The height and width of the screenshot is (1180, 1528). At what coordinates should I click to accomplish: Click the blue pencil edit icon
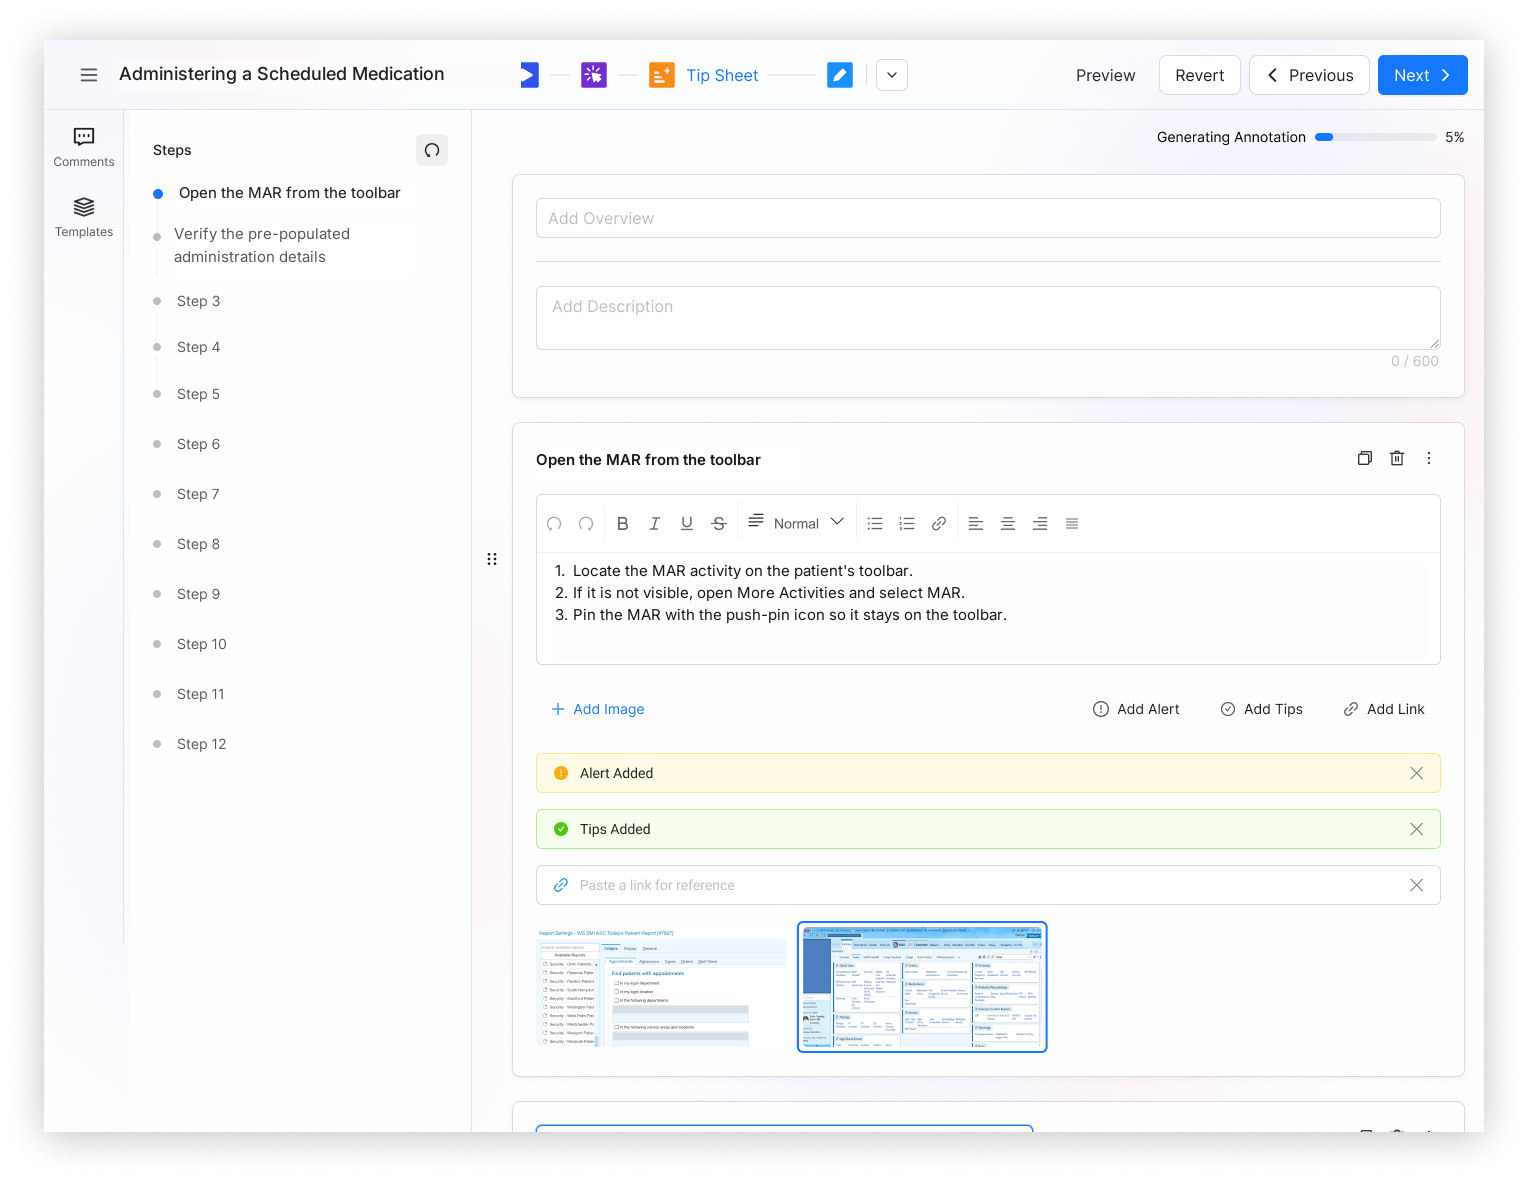tap(840, 75)
